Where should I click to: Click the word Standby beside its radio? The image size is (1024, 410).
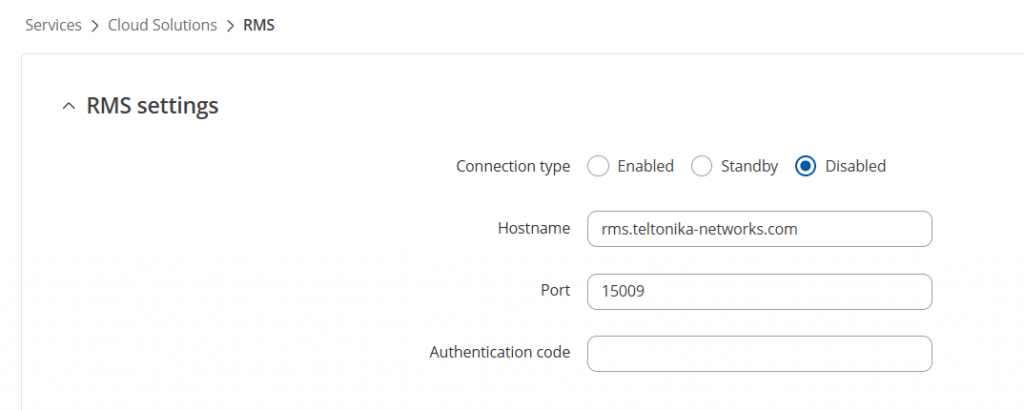(x=749, y=166)
